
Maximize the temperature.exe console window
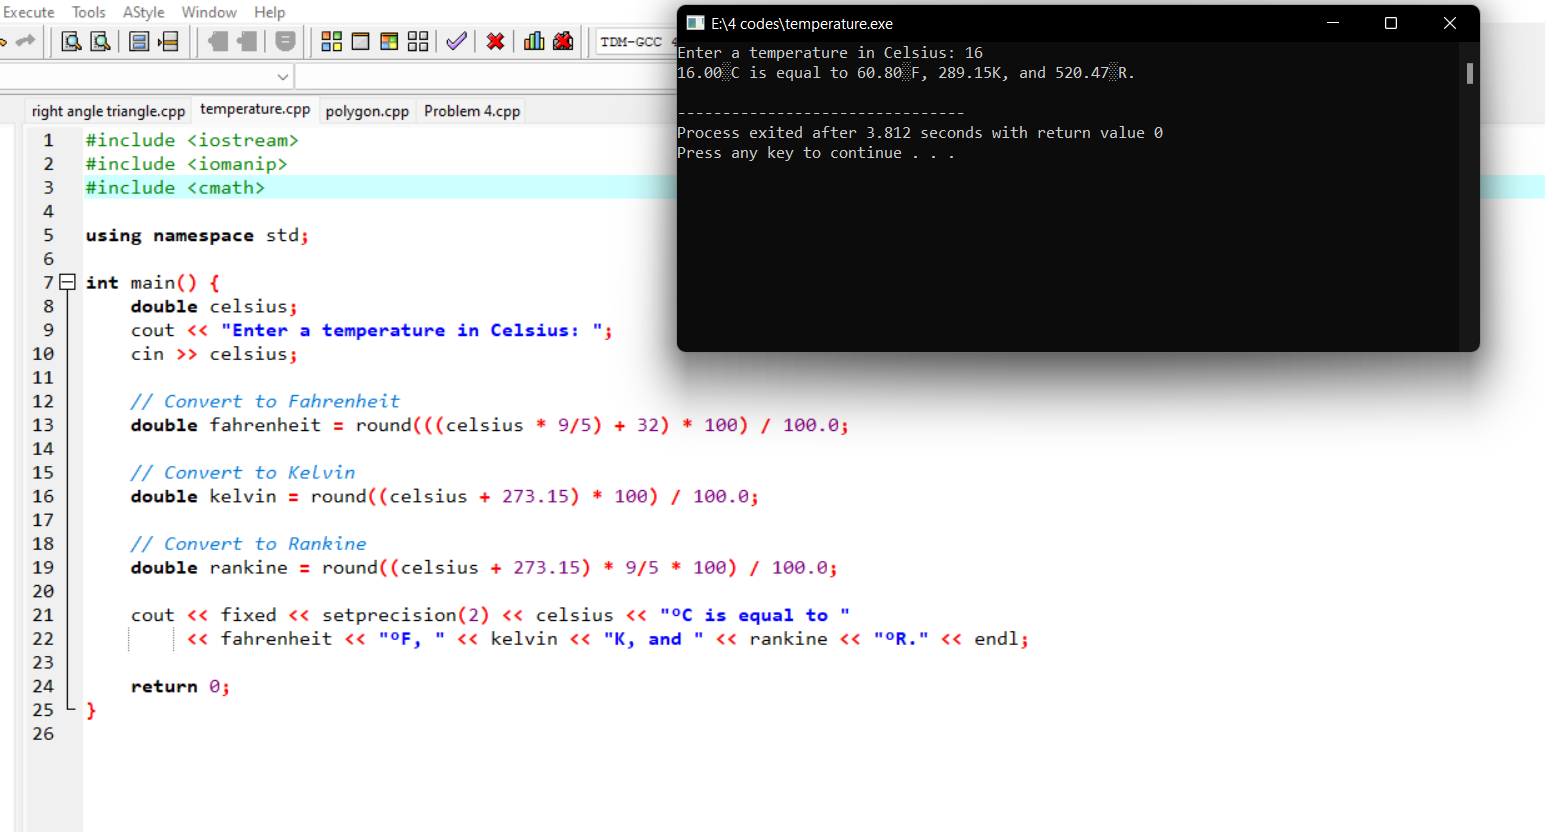click(1390, 23)
